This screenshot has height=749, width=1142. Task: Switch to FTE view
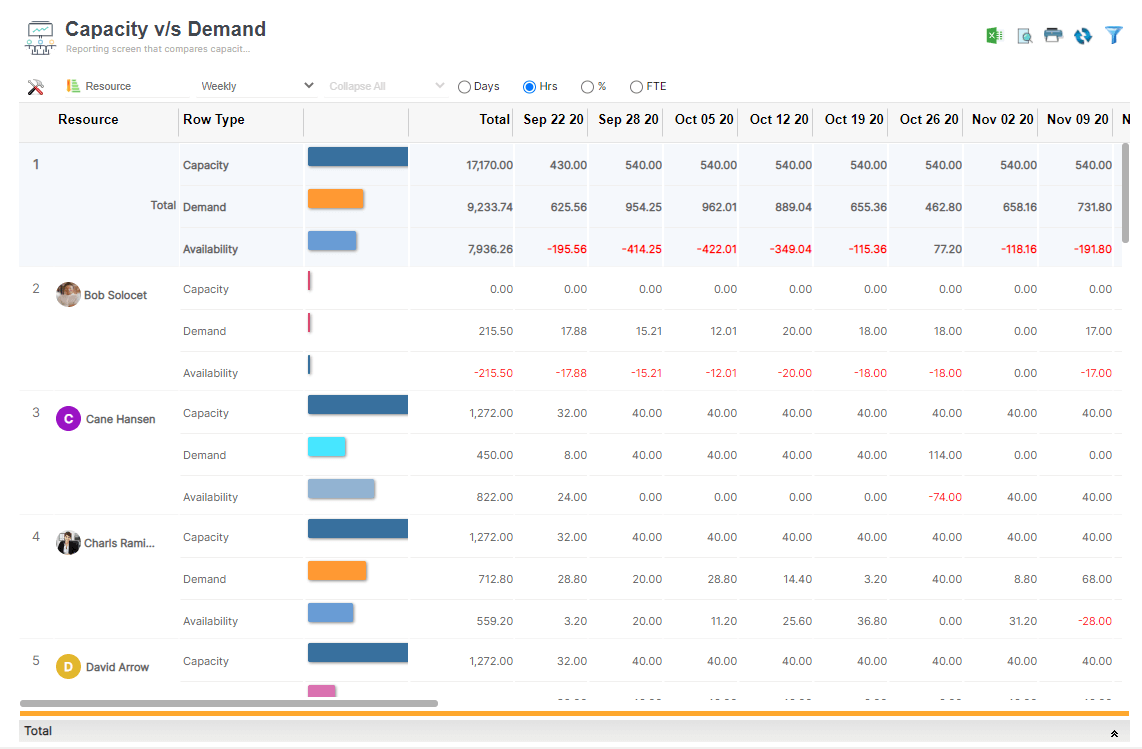tap(635, 86)
